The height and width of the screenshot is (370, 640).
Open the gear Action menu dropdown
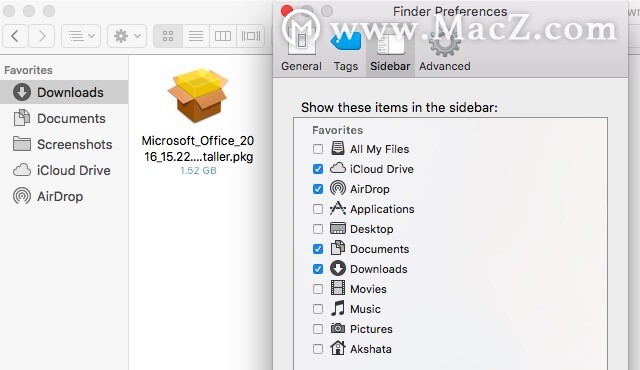click(x=127, y=36)
